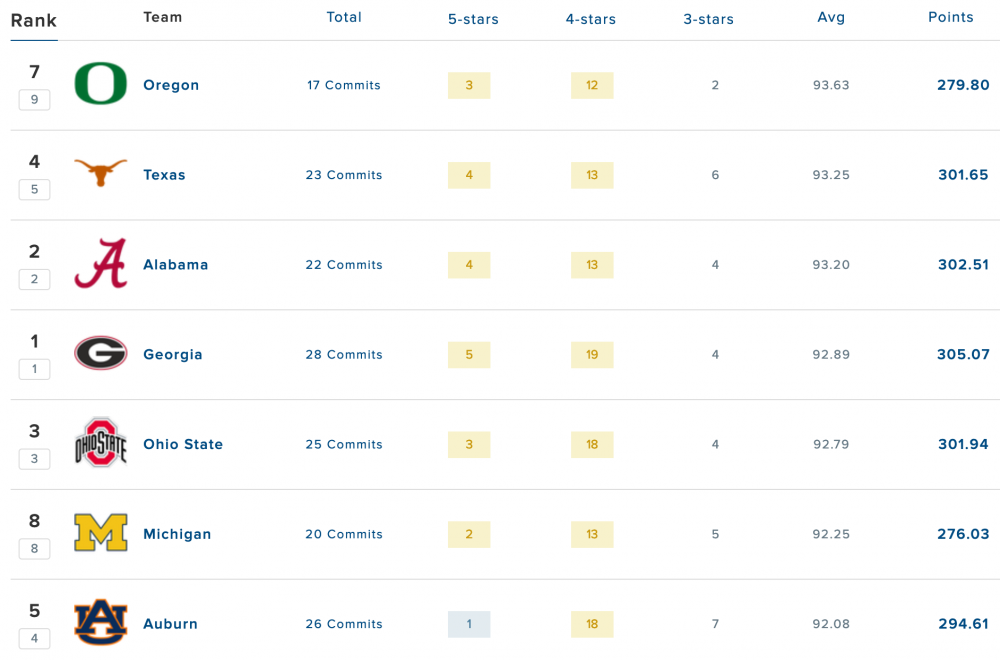Click Ohio State's 4-star count badge
Screen dimensions: 1000x660
pos(592,444)
